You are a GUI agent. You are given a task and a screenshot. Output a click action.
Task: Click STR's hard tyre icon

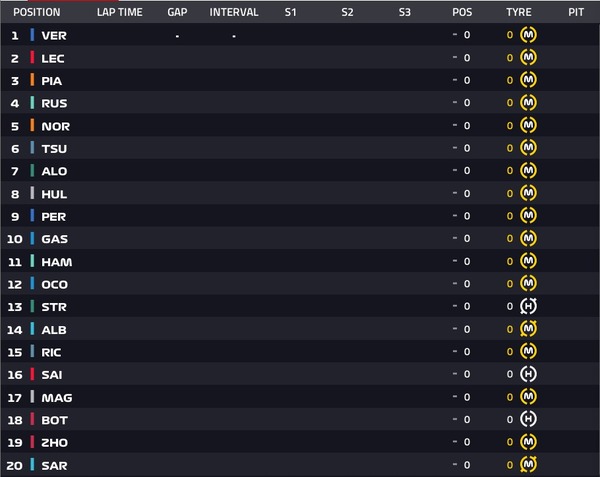(x=528, y=306)
